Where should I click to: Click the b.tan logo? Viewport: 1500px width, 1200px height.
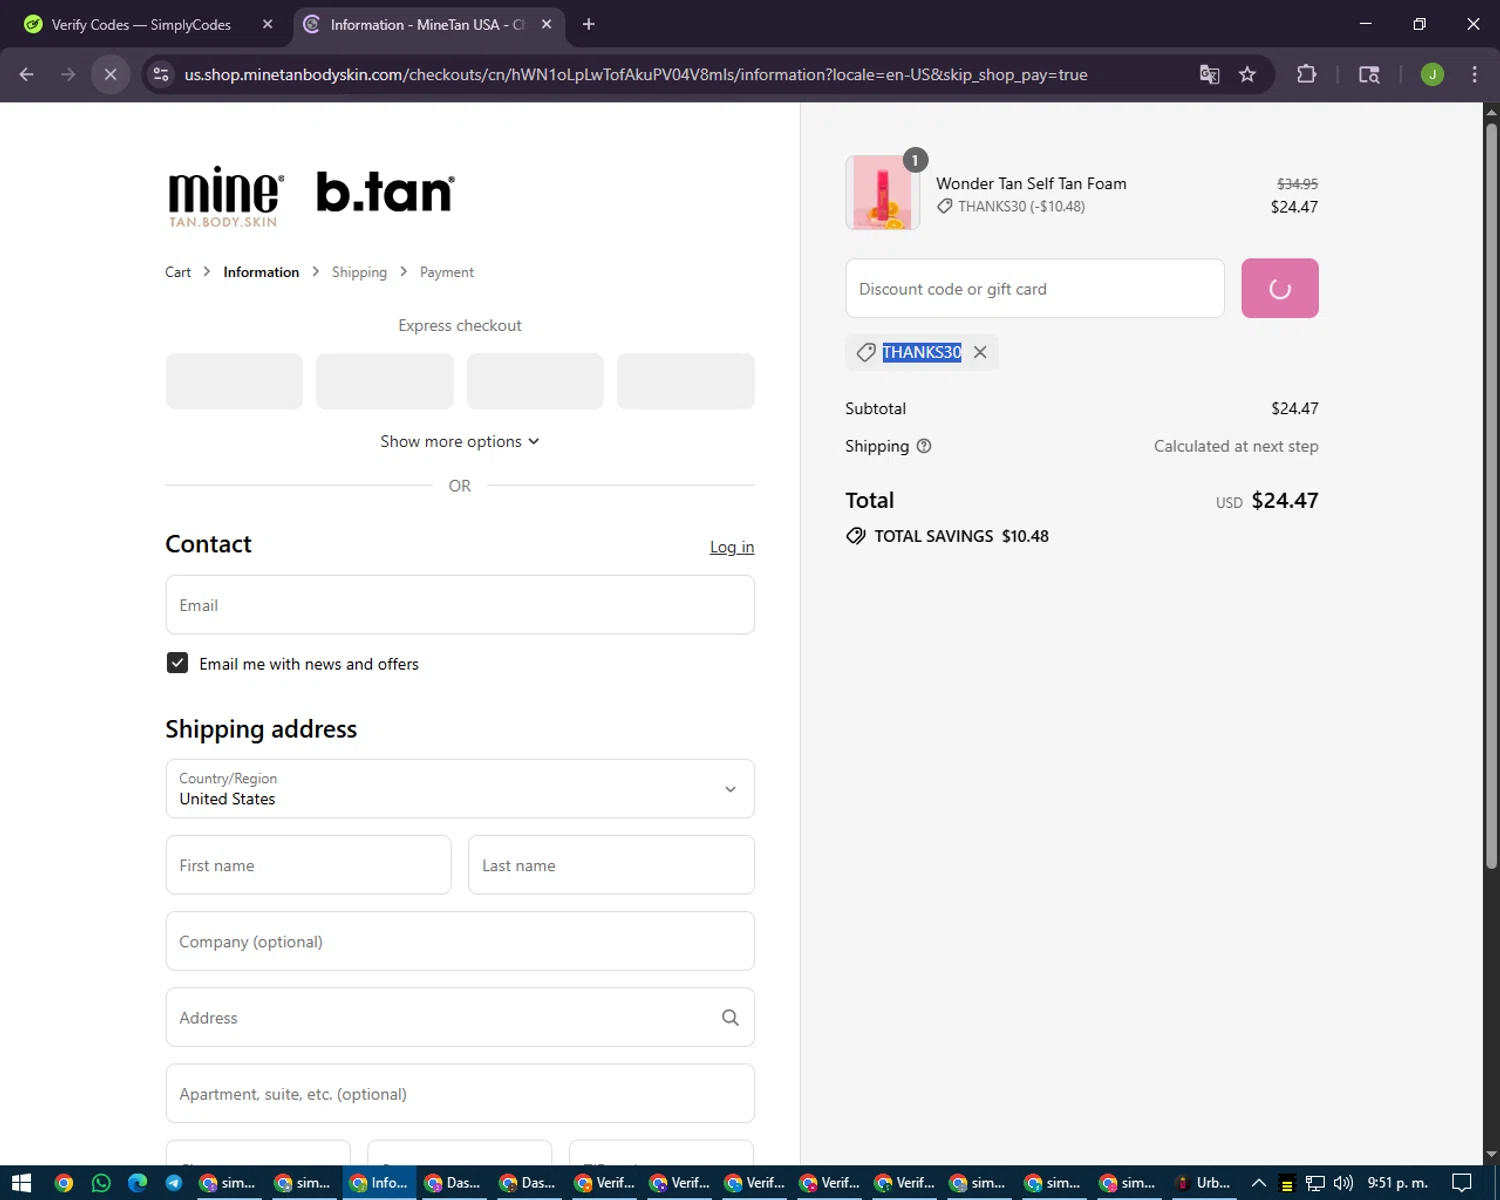tap(385, 191)
